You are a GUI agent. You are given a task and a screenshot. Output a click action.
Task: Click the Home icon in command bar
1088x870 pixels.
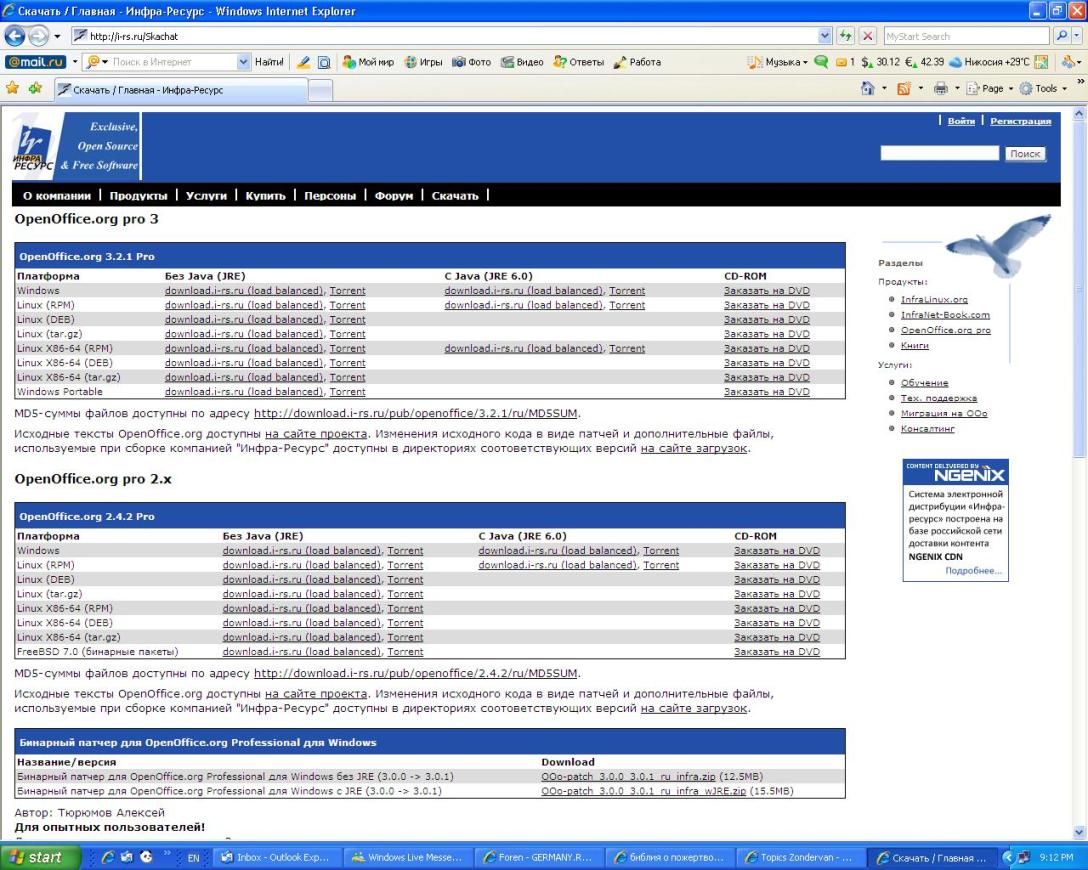pos(867,88)
